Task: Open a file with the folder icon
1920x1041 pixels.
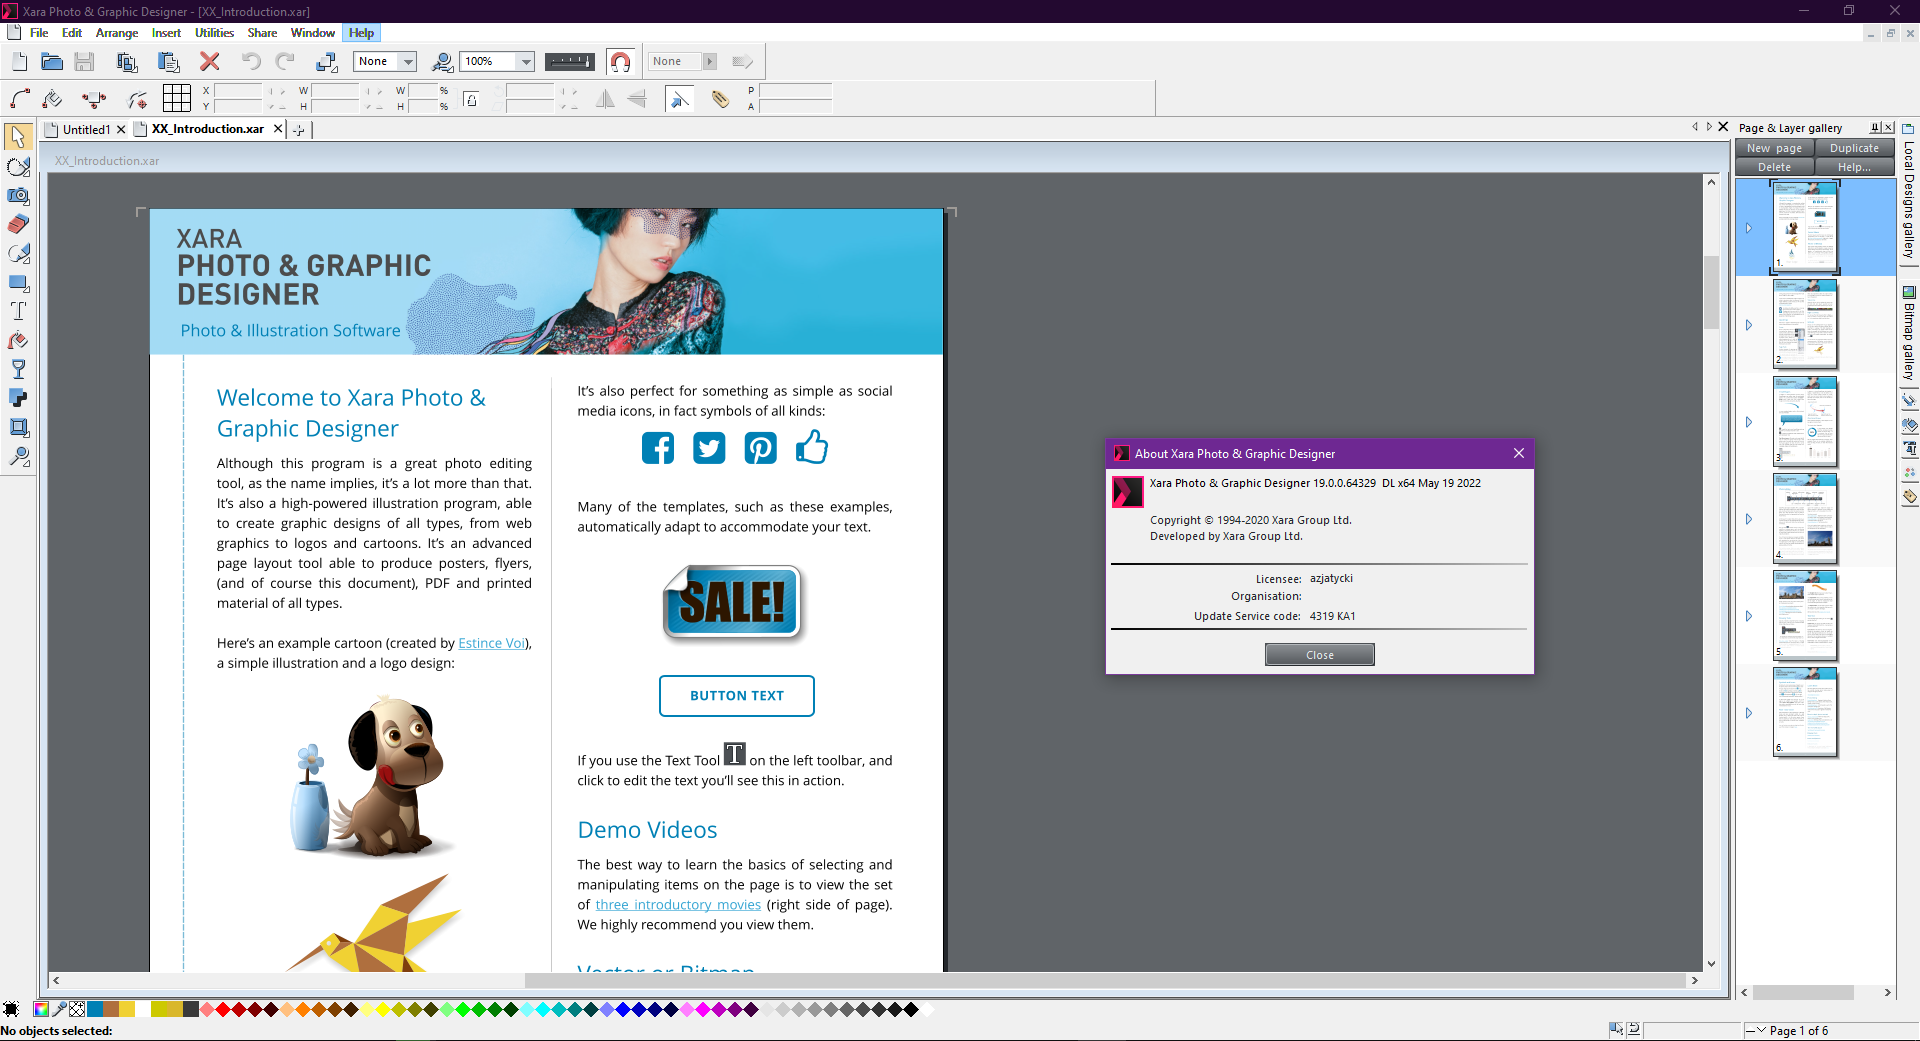Action: (52, 62)
